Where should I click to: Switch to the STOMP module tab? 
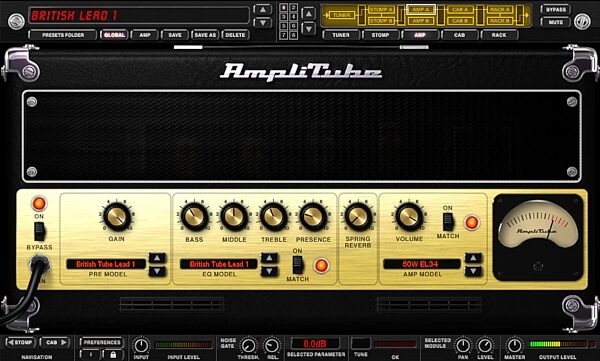click(x=380, y=35)
